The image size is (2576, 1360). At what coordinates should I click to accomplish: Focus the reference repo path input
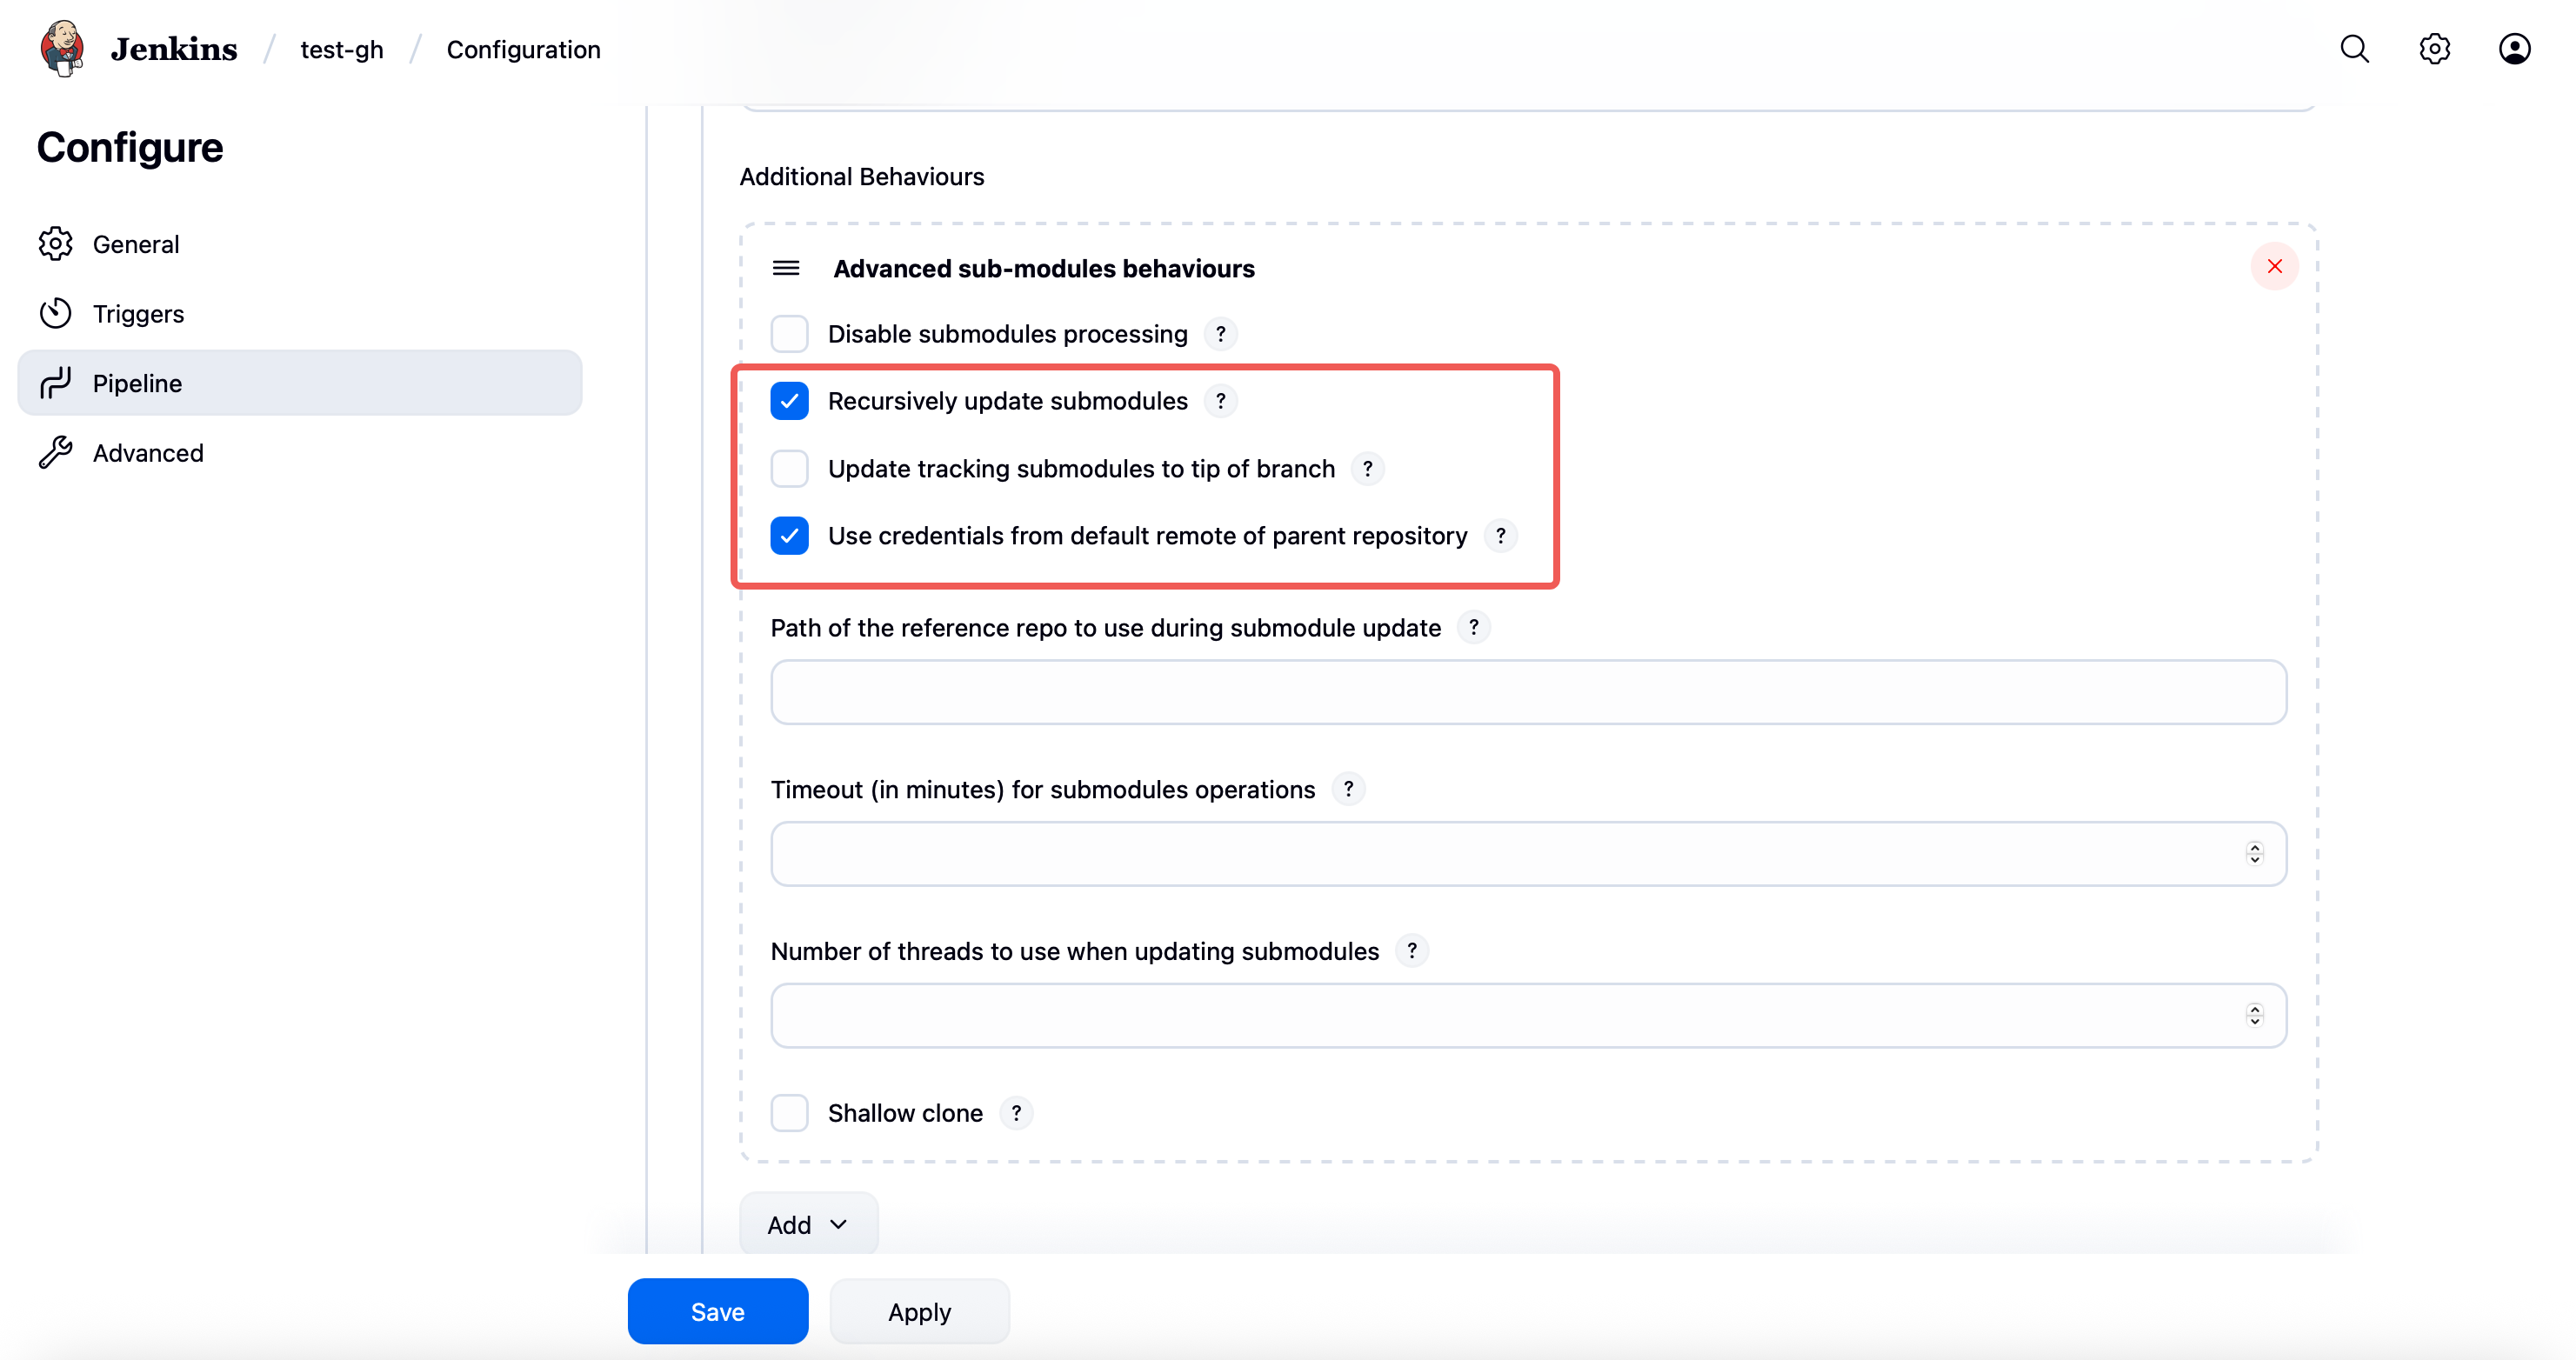pyautogui.click(x=1528, y=691)
